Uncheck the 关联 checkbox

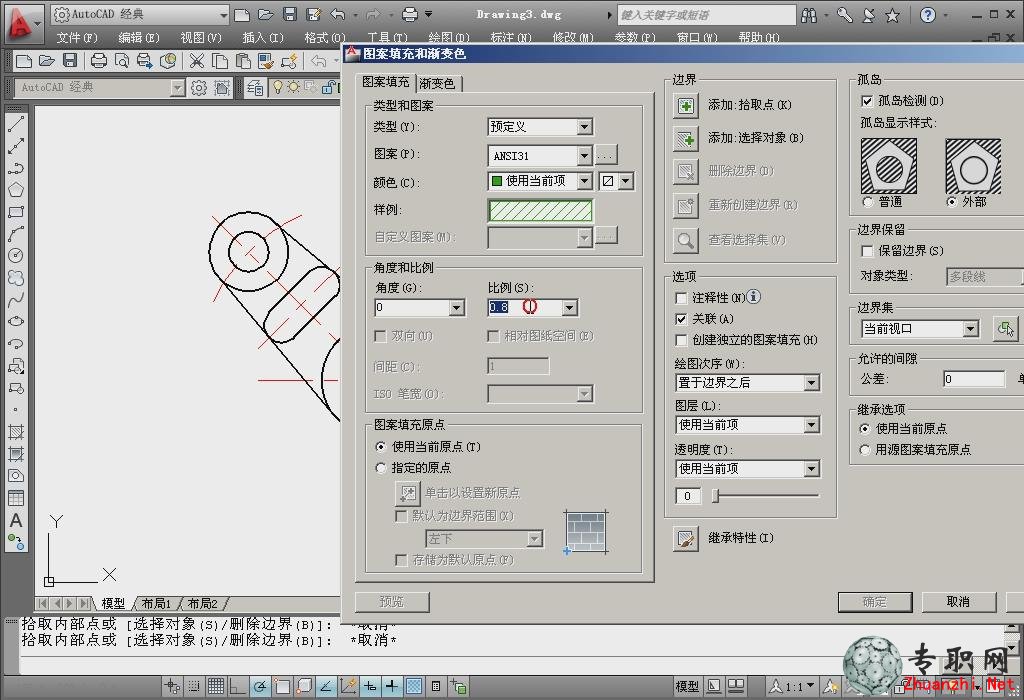point(681,319)
